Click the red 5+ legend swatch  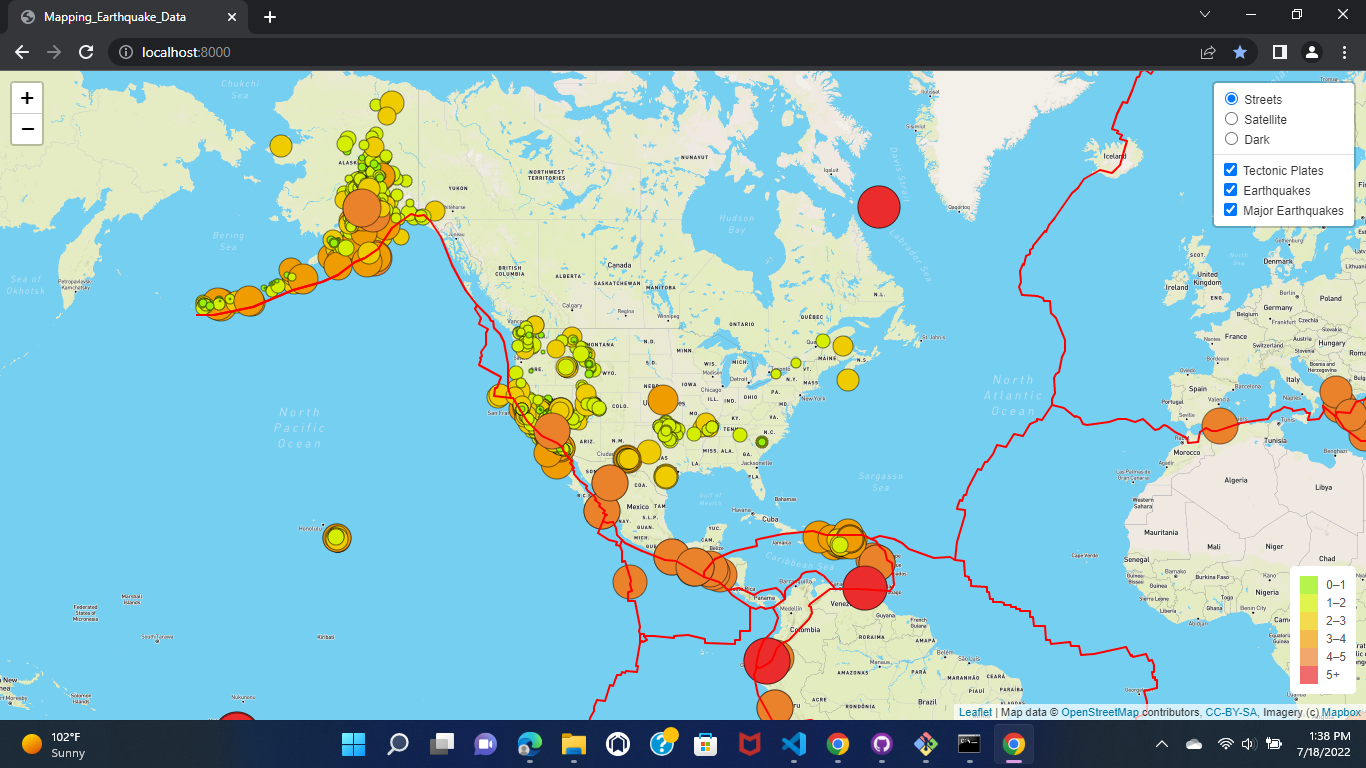click(x=1310, y=675)
